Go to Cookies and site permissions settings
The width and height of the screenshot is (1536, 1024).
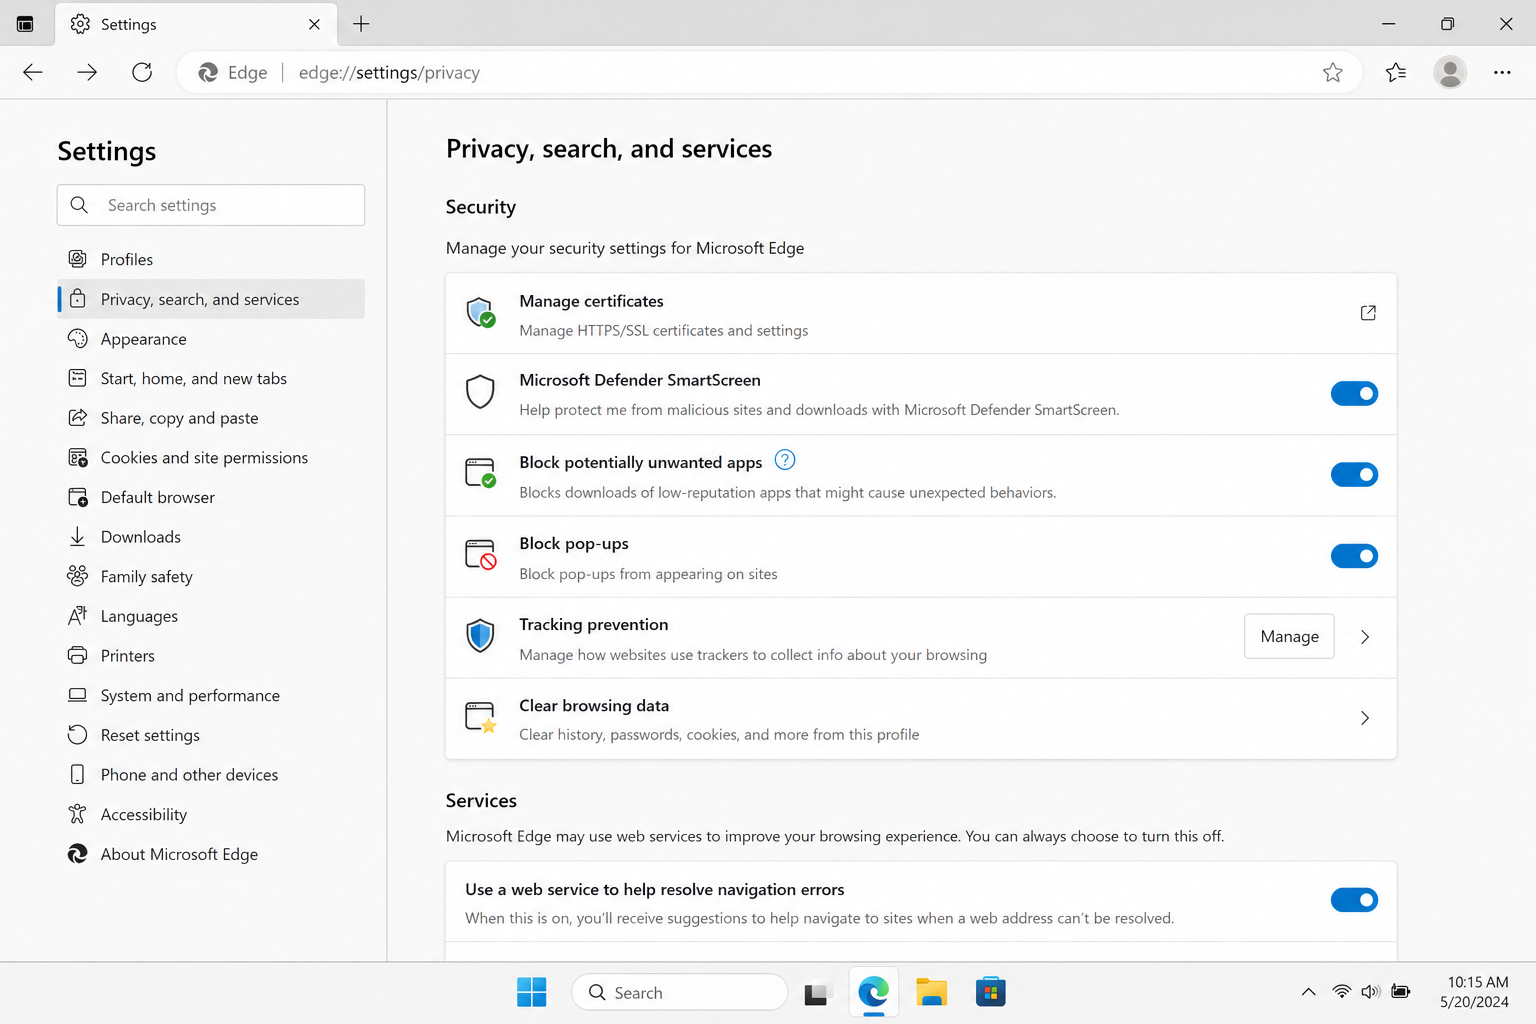(x=204, y=458)
